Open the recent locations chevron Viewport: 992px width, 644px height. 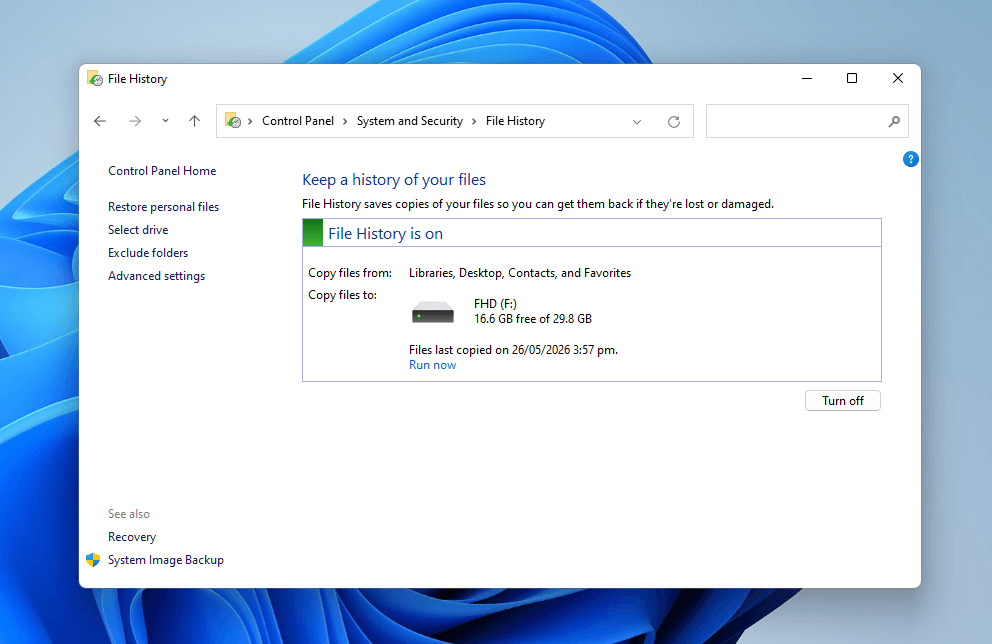click(165, 120)
